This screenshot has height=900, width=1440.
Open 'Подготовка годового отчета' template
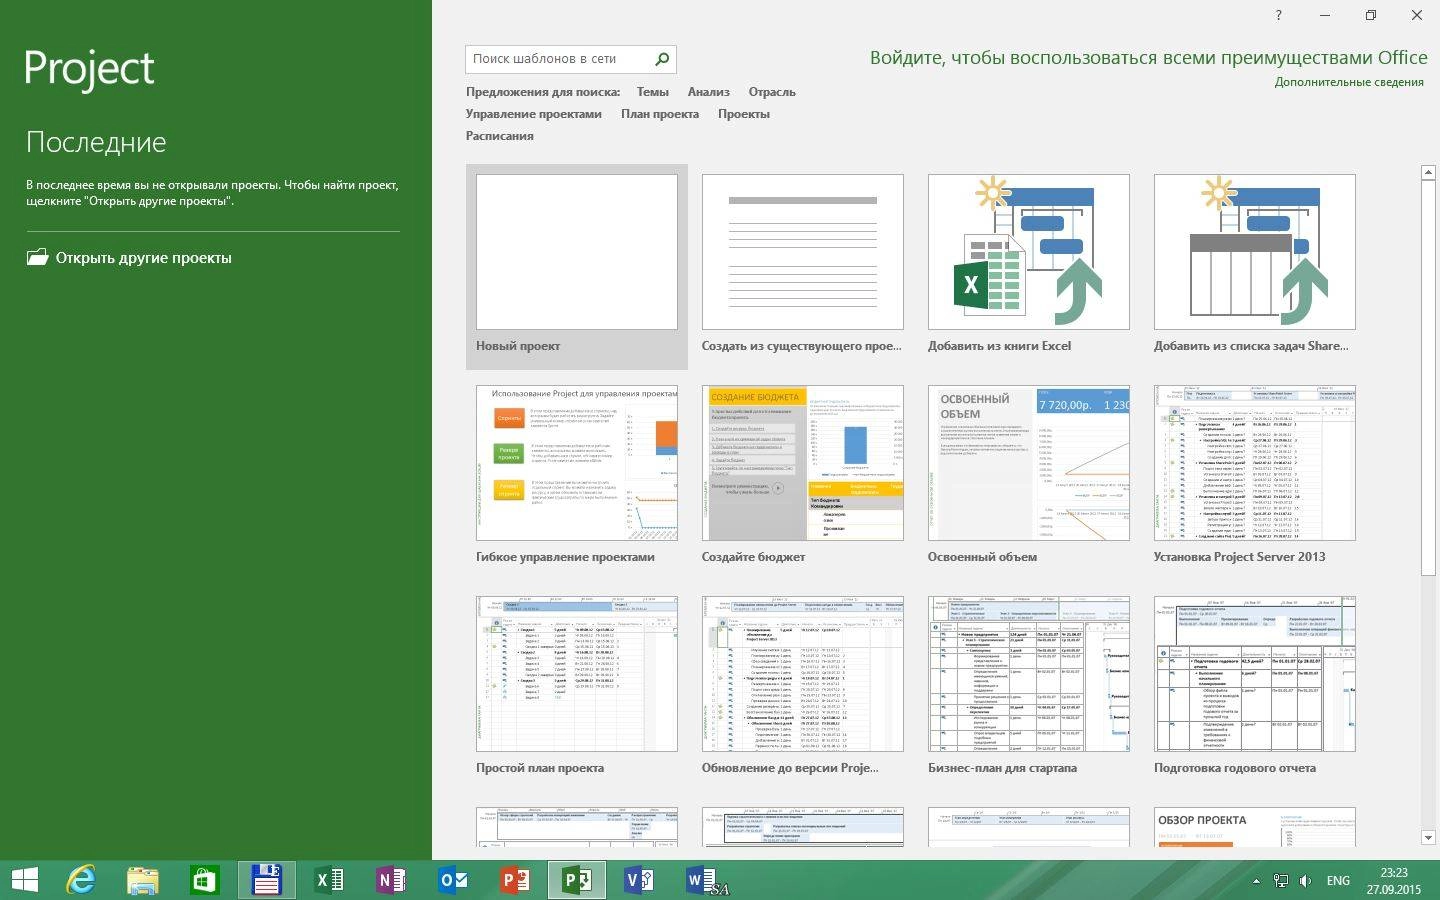(x=1254, y=687)
